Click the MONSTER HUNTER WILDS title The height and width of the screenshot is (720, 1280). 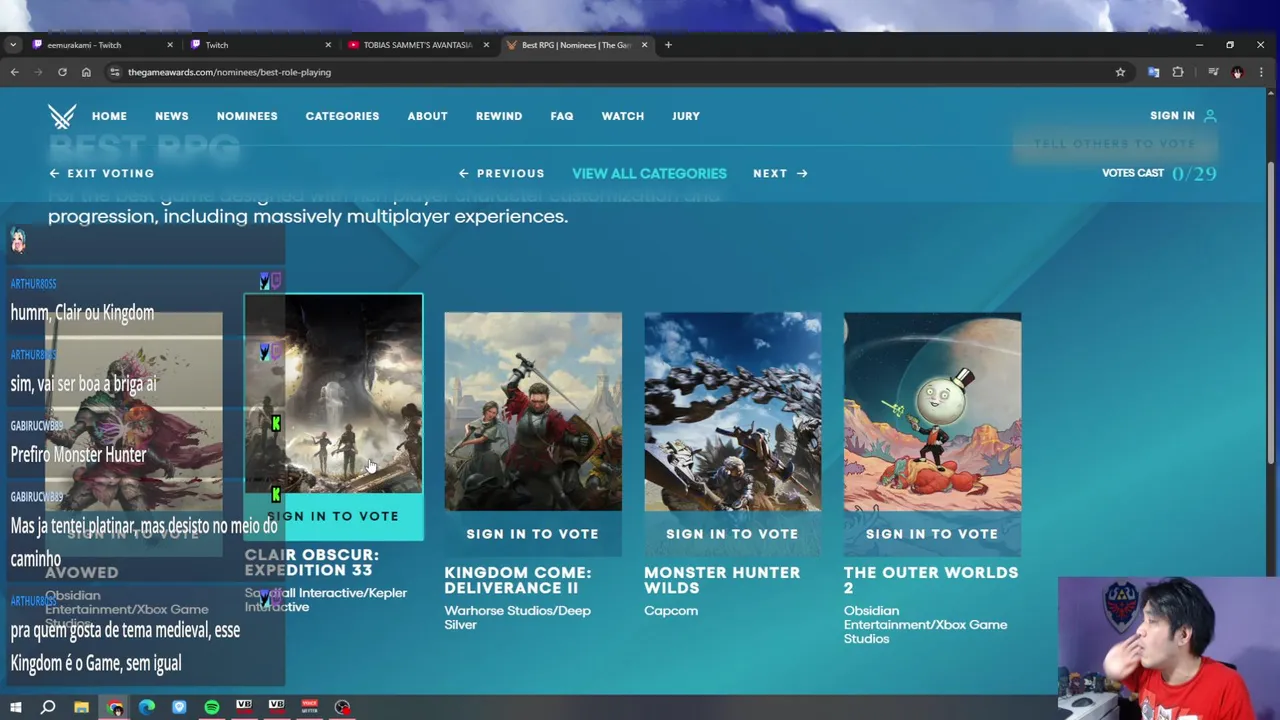(722, 580)
